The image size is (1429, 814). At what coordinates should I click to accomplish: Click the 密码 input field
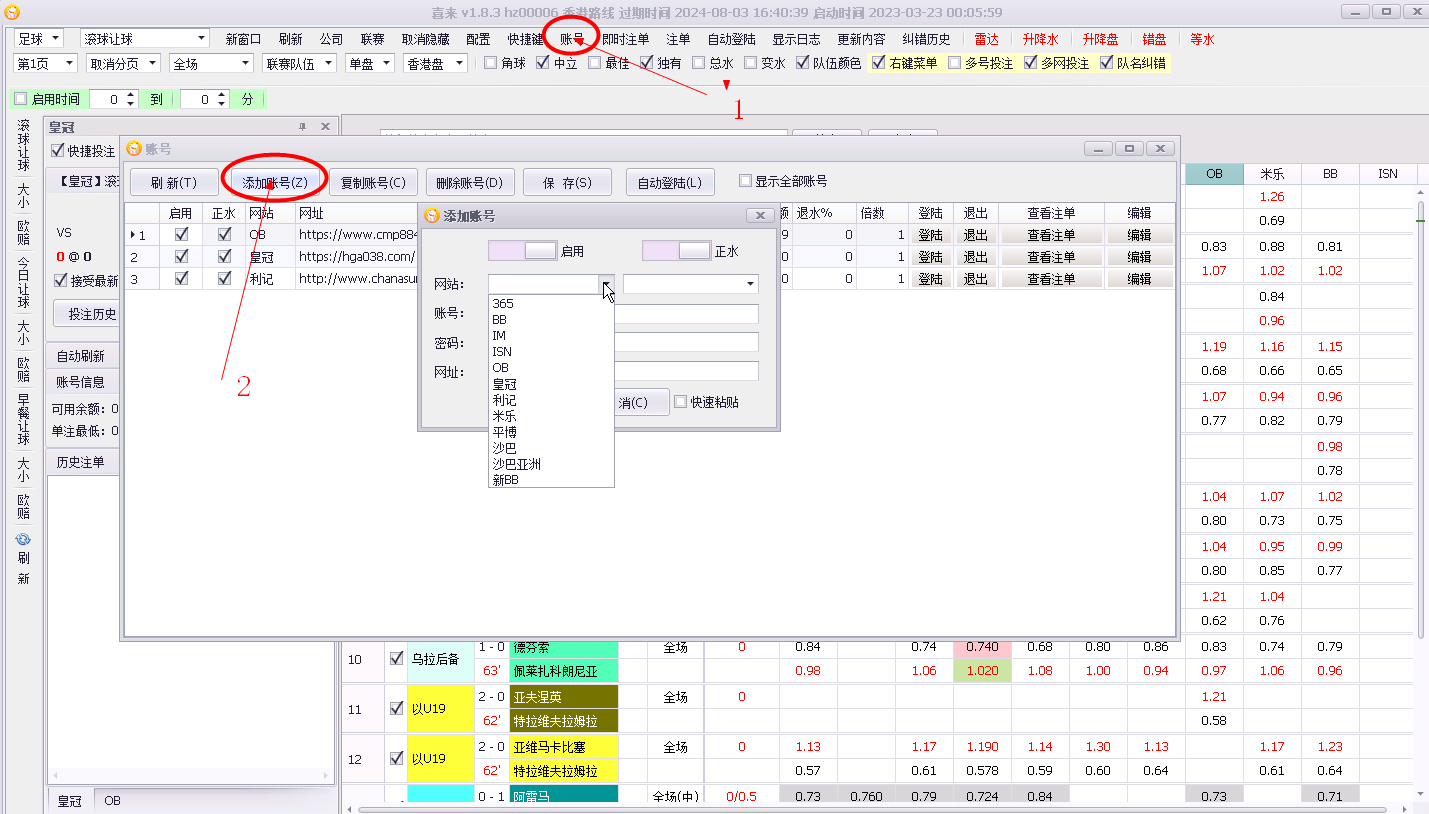point(623,342)
